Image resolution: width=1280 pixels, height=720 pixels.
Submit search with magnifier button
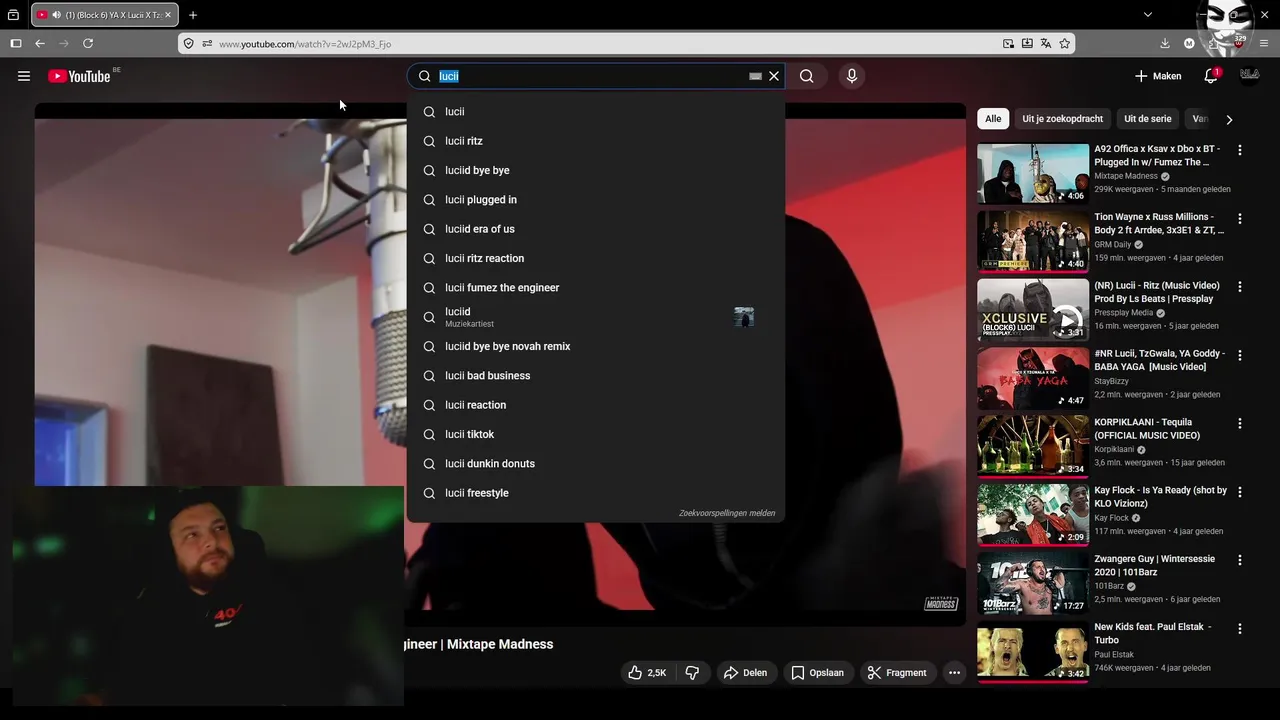tap(807, 76)
